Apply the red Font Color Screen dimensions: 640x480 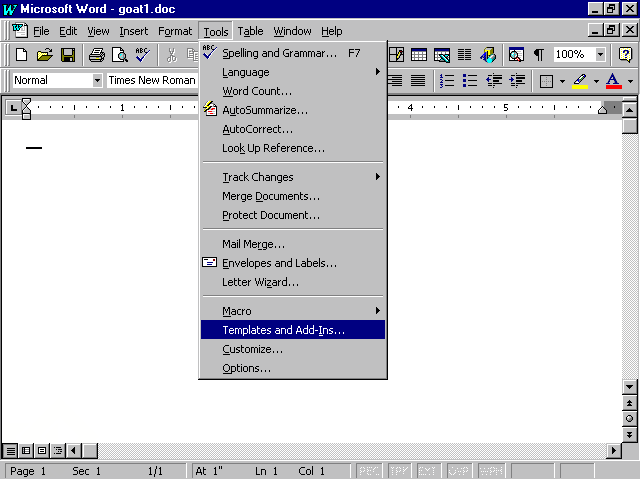613,81
